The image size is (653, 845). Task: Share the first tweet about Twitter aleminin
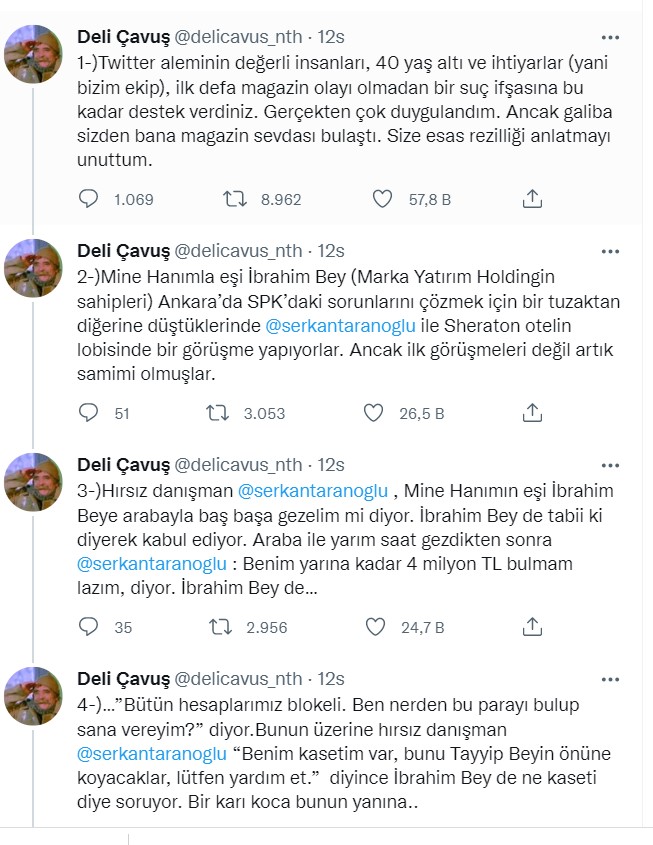532,199
